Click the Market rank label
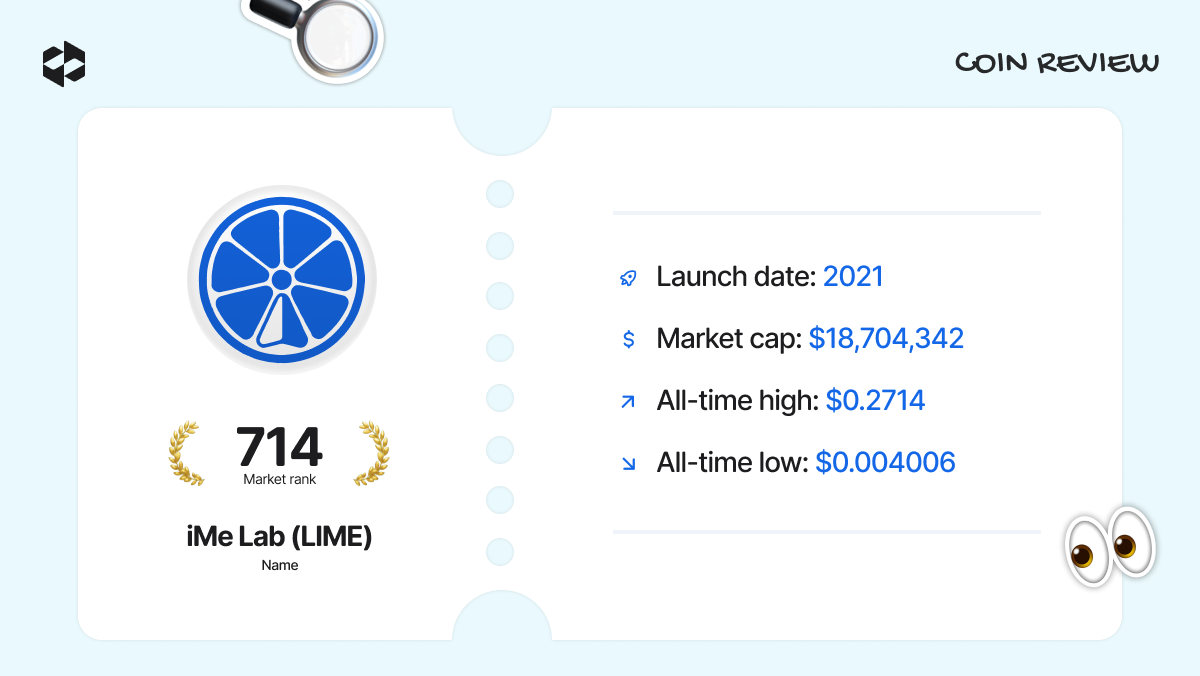This screenshot has width=1200, height=676. pyautogui.click(x=279, y=480)
